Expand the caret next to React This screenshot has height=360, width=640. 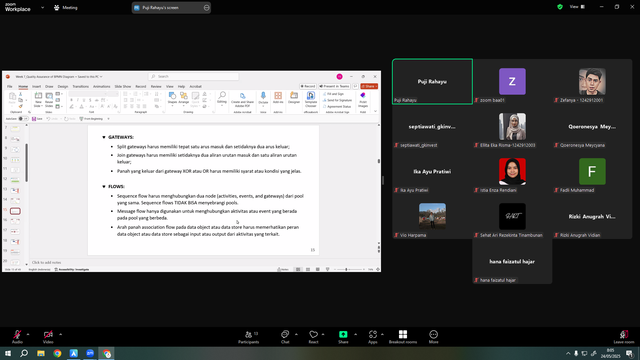(x=323, y=334)
